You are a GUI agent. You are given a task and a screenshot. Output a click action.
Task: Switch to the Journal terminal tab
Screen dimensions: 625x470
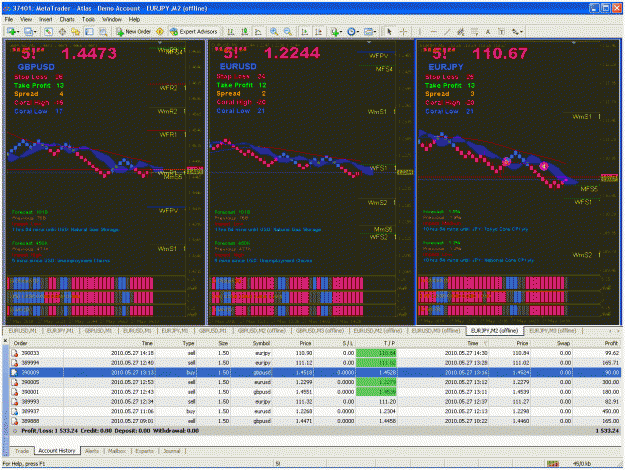coord(172,451)
